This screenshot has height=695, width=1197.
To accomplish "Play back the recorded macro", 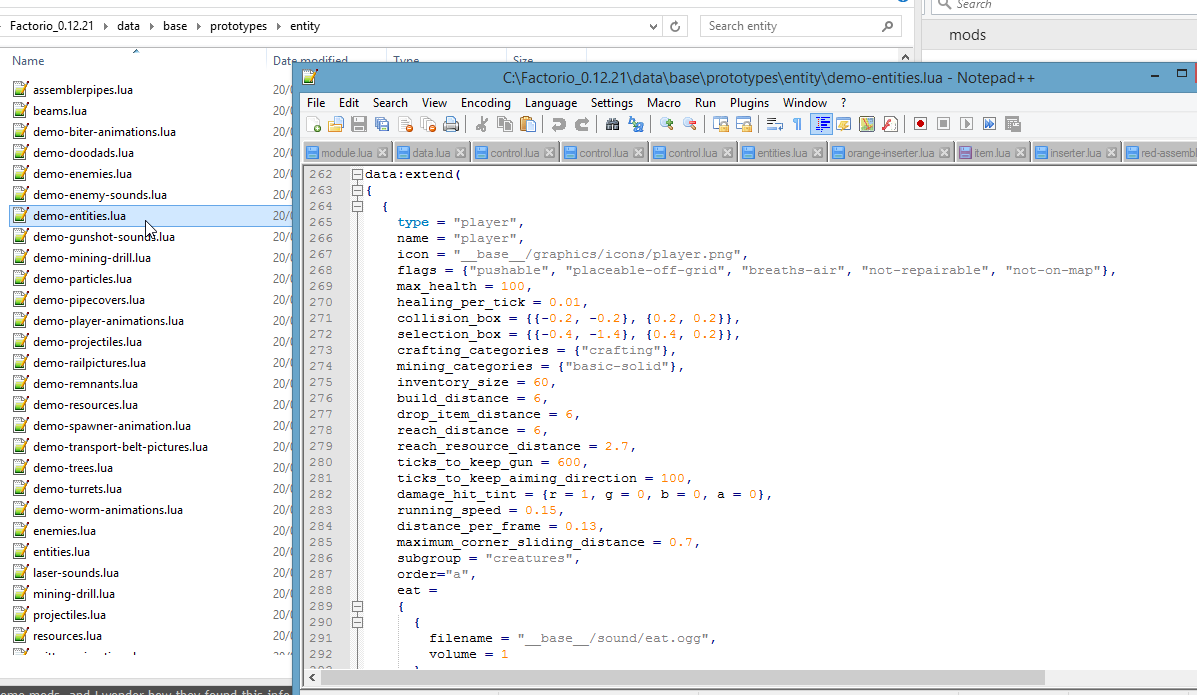I will 966,124.
